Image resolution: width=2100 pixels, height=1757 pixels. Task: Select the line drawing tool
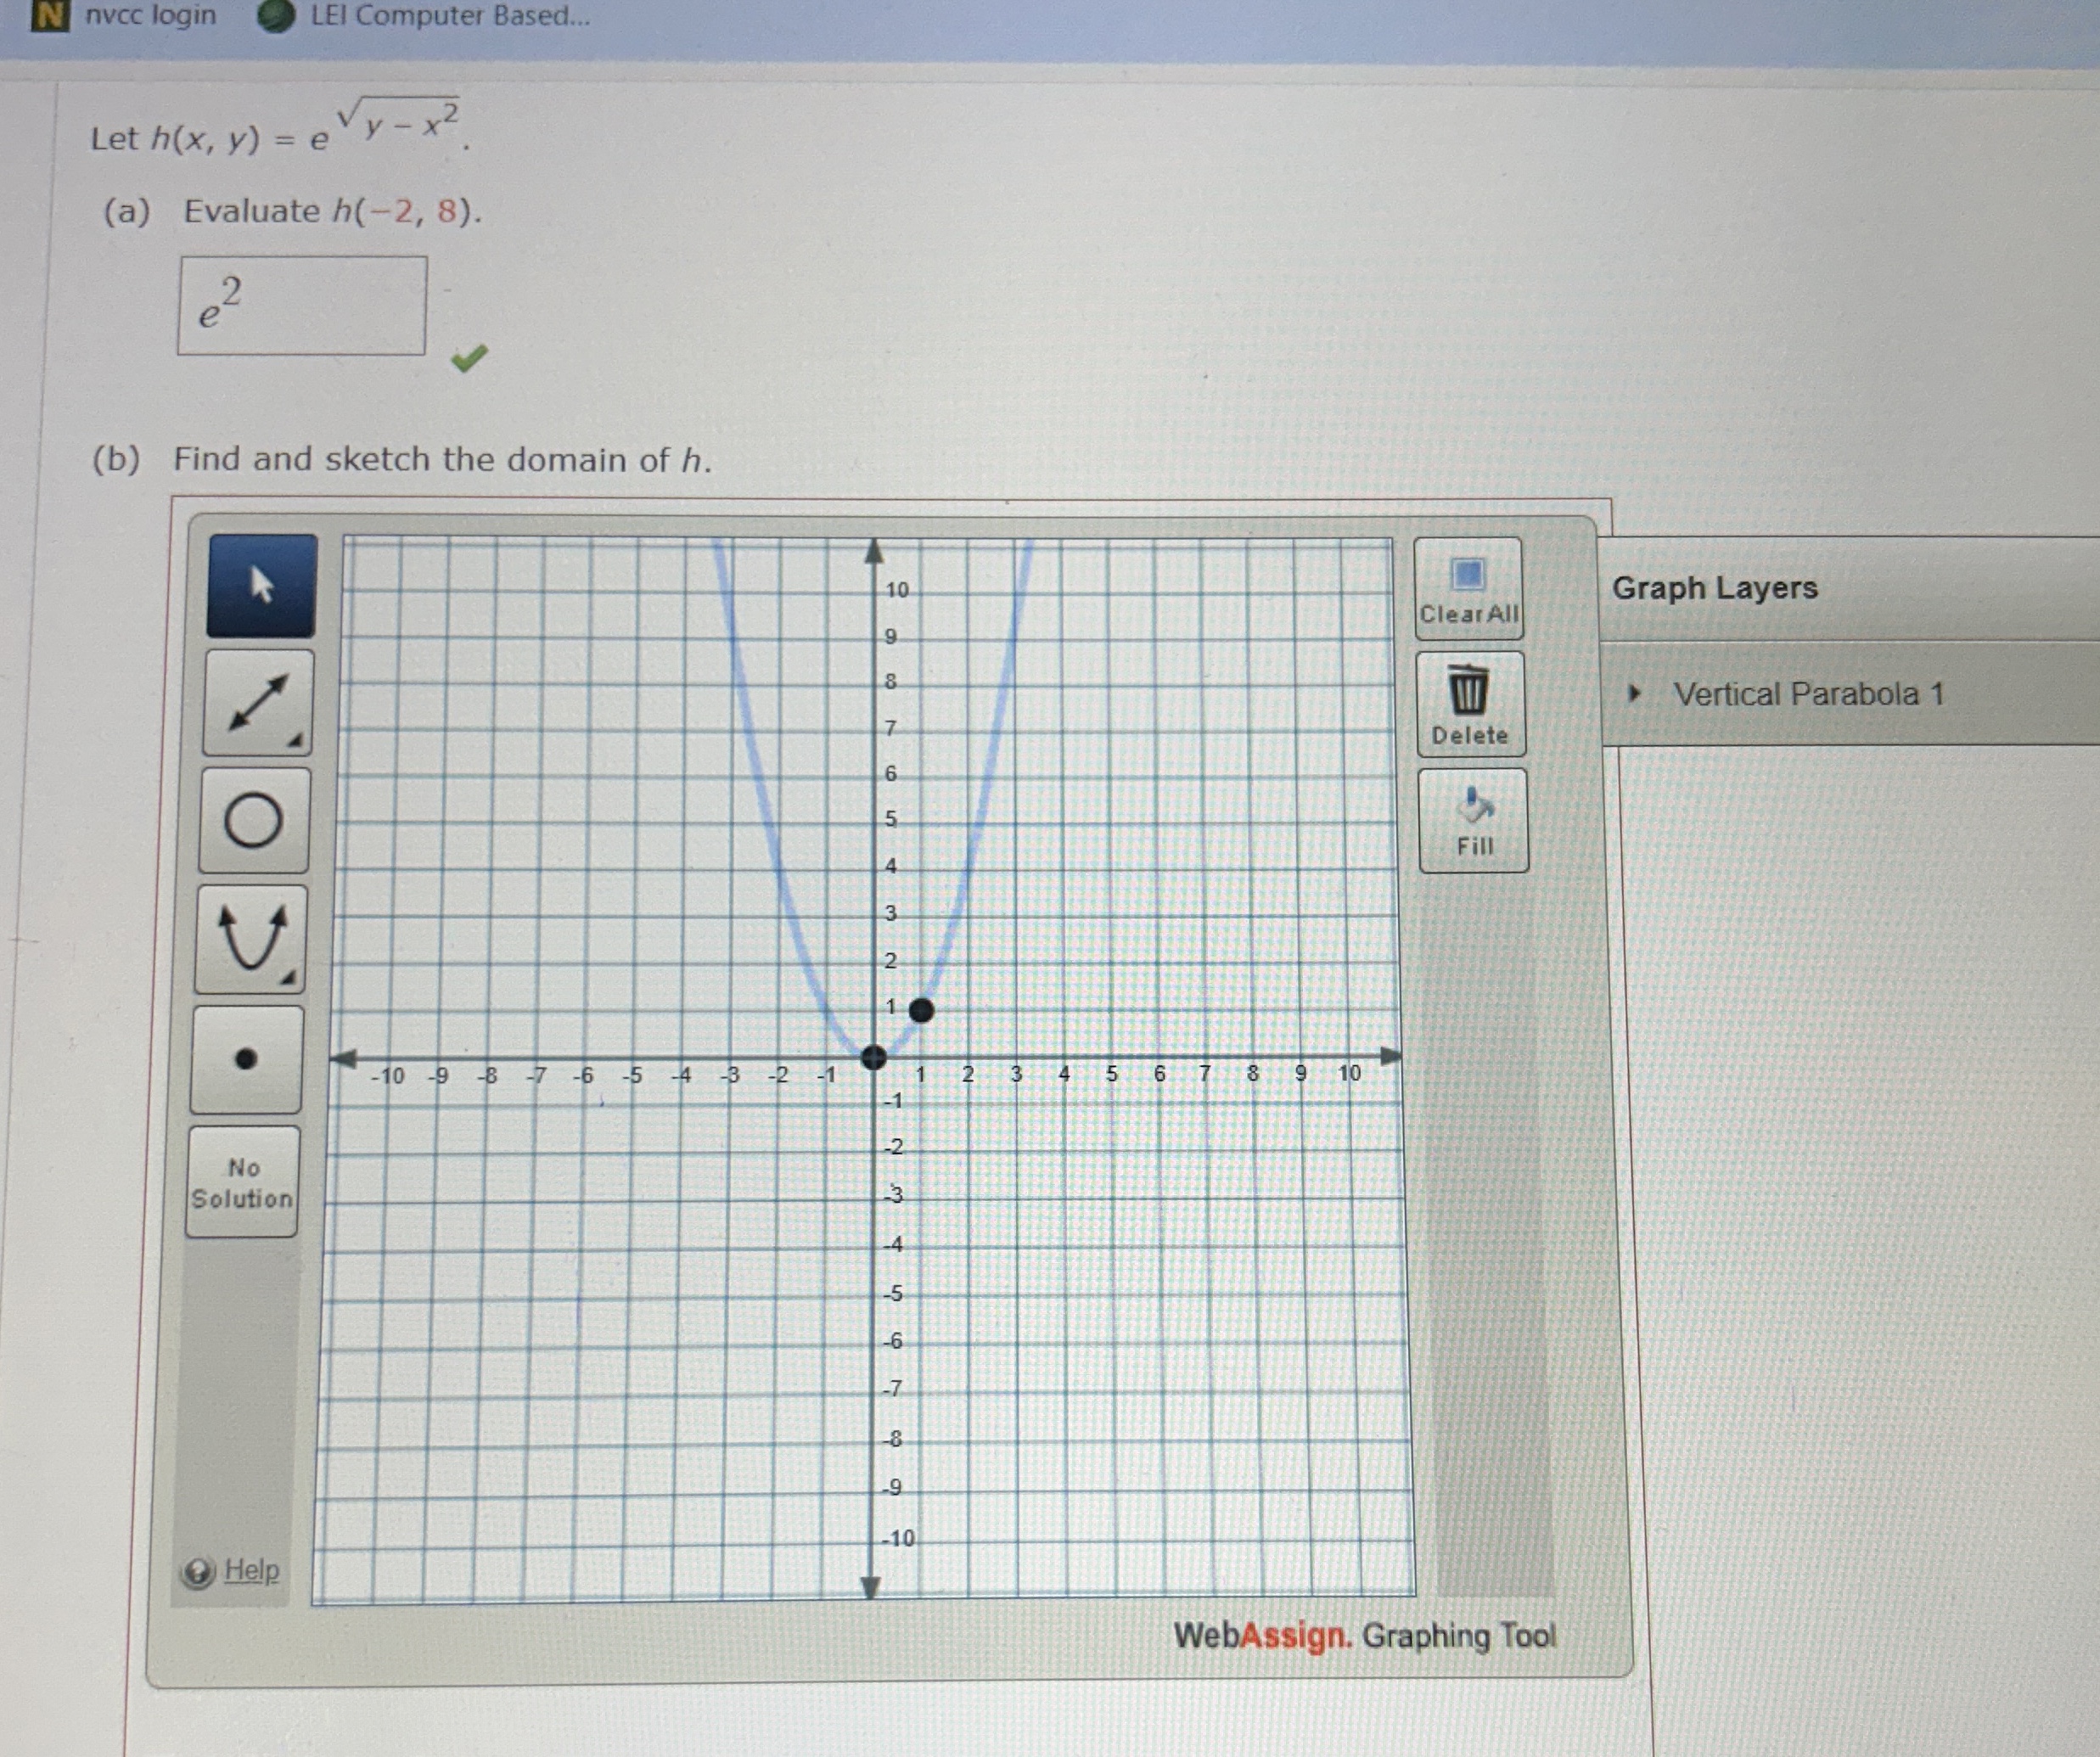(258, 702)
